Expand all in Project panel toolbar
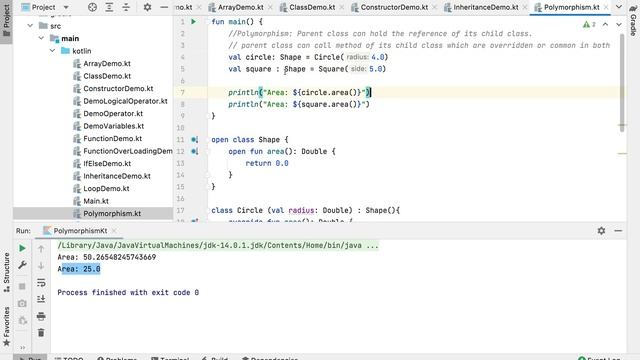 pyautogui.click(x=109, y=7)
